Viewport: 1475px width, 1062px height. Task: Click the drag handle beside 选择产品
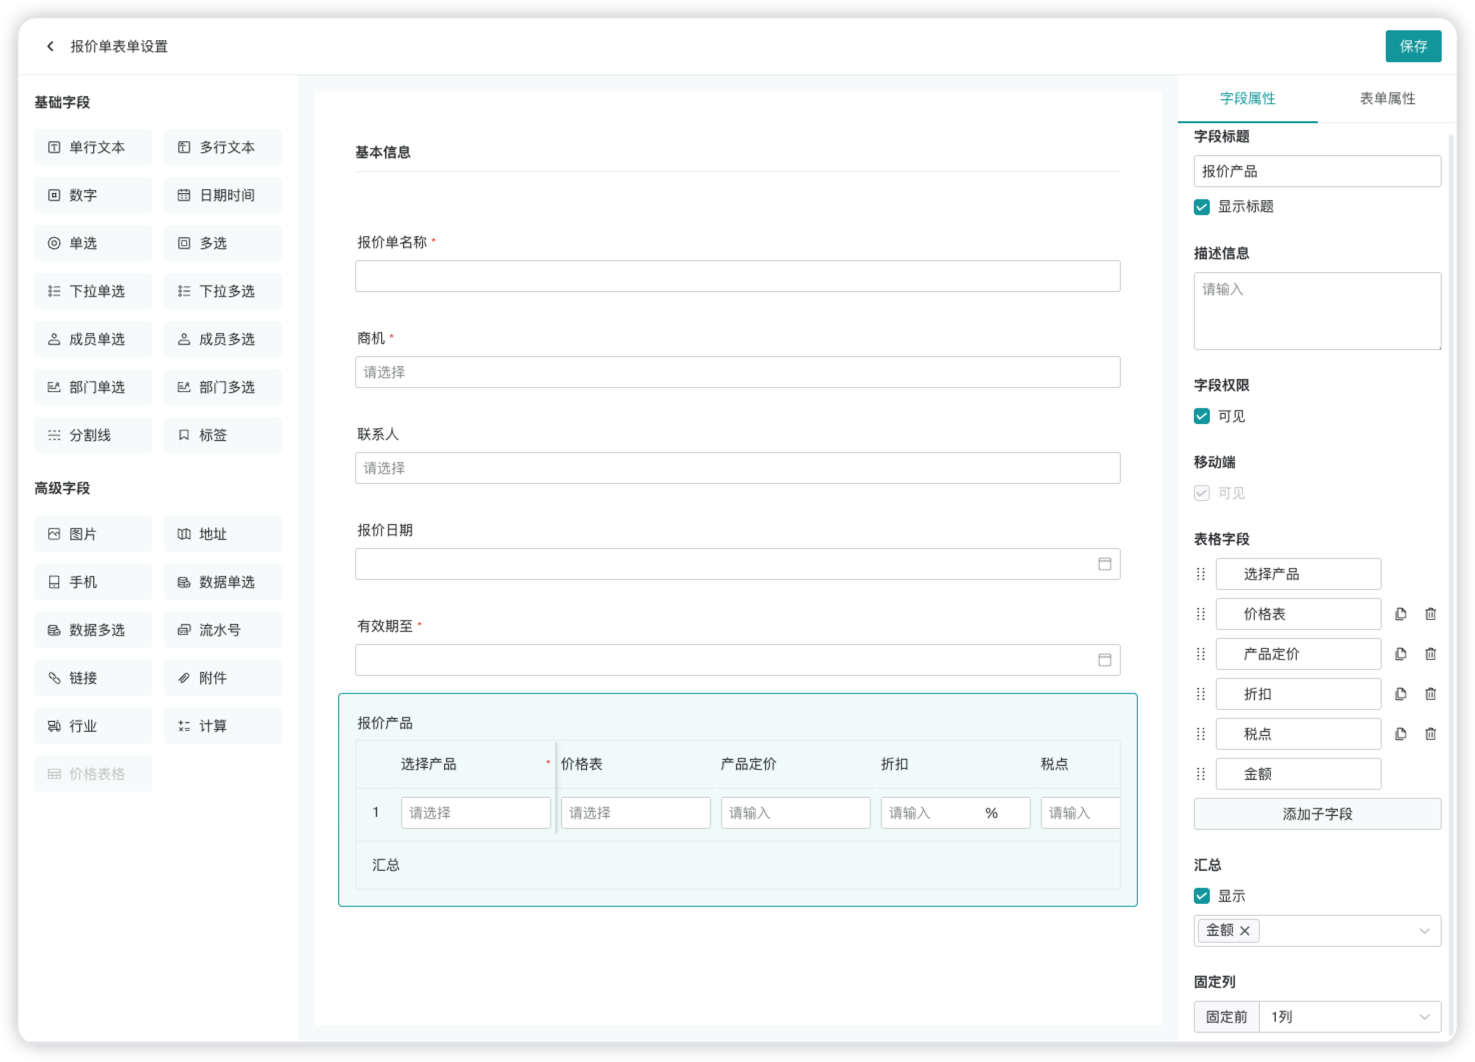tap(1201, 574)
